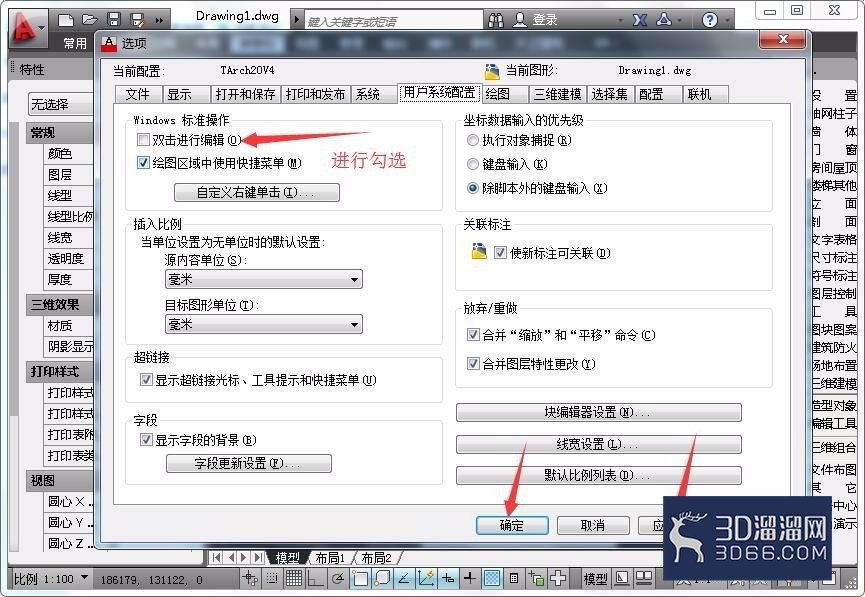Switch to 三维建模 tab

(558, 94)
